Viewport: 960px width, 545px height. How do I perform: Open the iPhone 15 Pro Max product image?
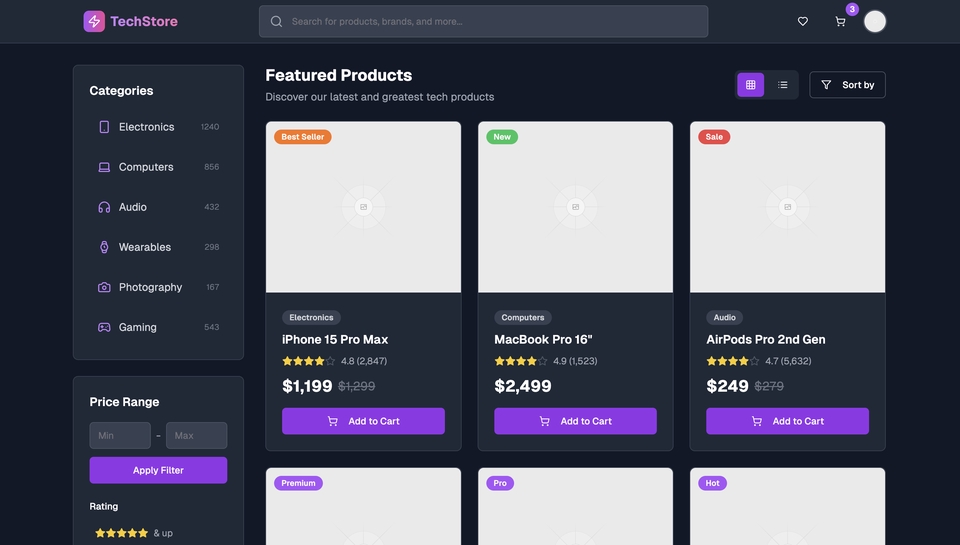363,207
